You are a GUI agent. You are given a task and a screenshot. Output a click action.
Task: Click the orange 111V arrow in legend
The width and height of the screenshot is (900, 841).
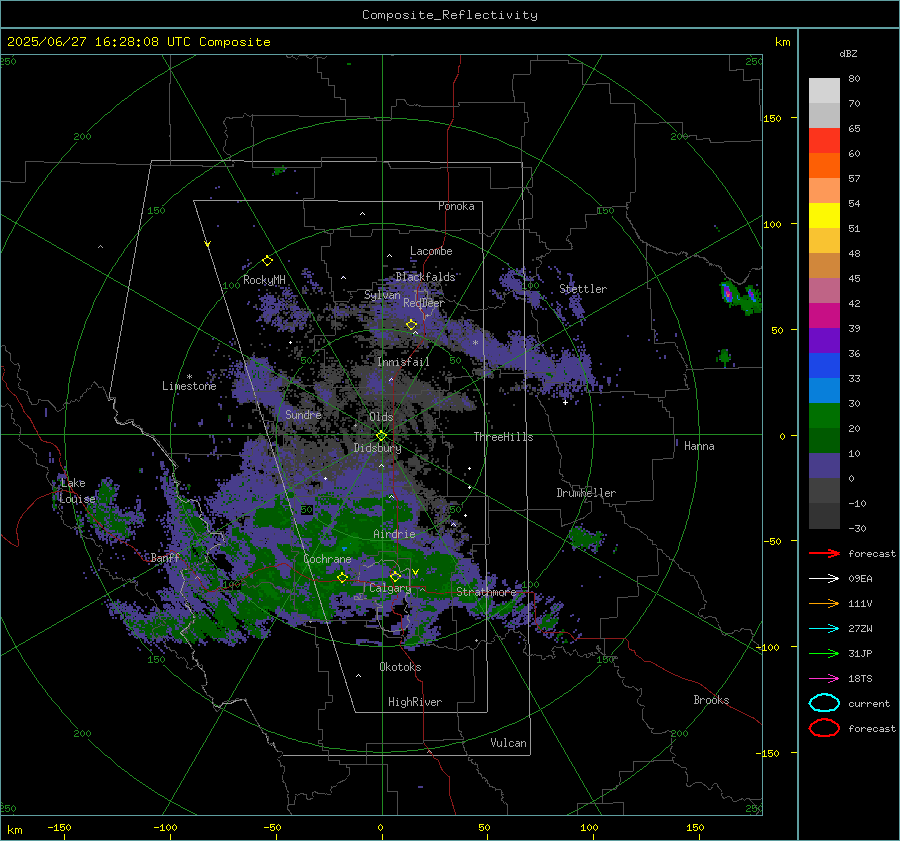pos(824,603)
